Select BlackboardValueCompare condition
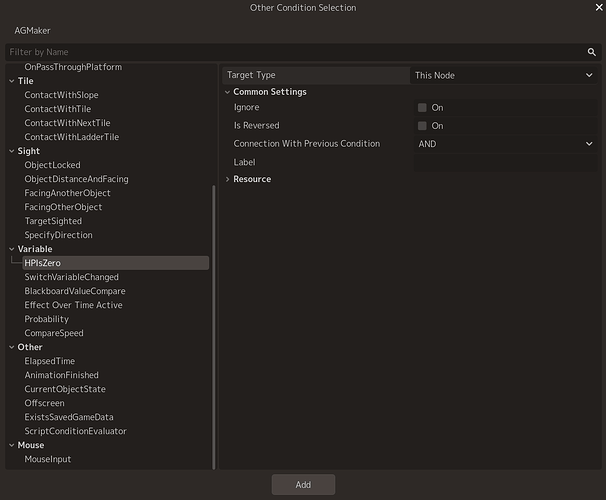Image resolution: width=606 pixels, height=500 pixels. 75,291
